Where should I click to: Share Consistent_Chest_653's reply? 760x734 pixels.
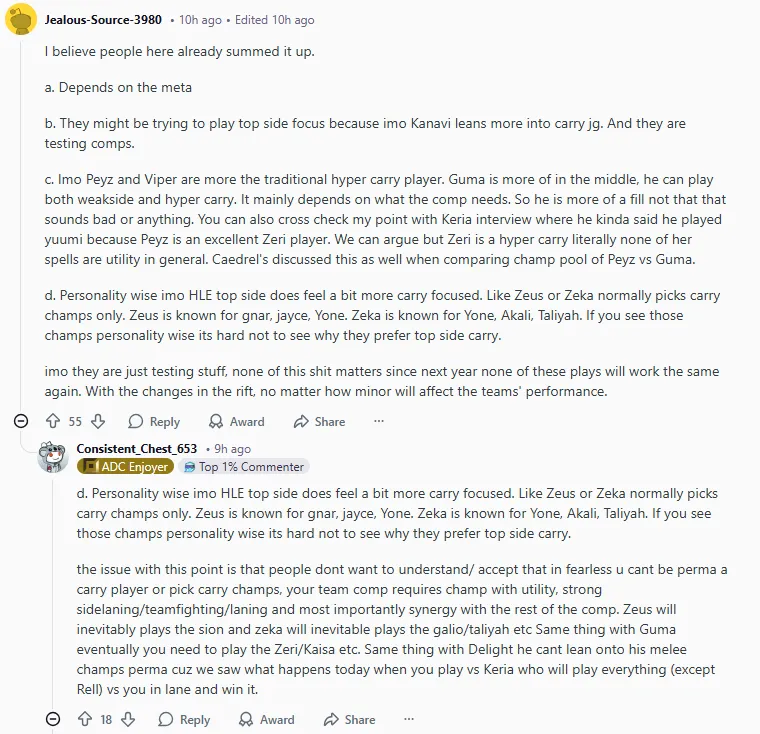[349, 719]
